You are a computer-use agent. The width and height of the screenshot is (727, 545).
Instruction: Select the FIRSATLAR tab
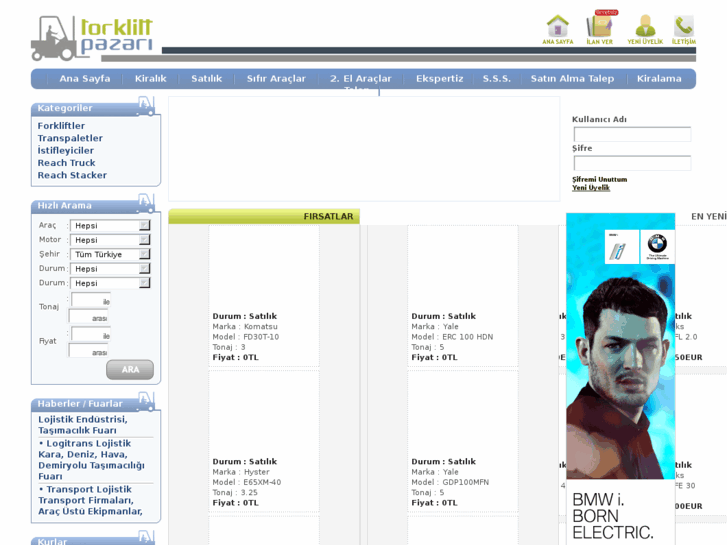point(264,216)
